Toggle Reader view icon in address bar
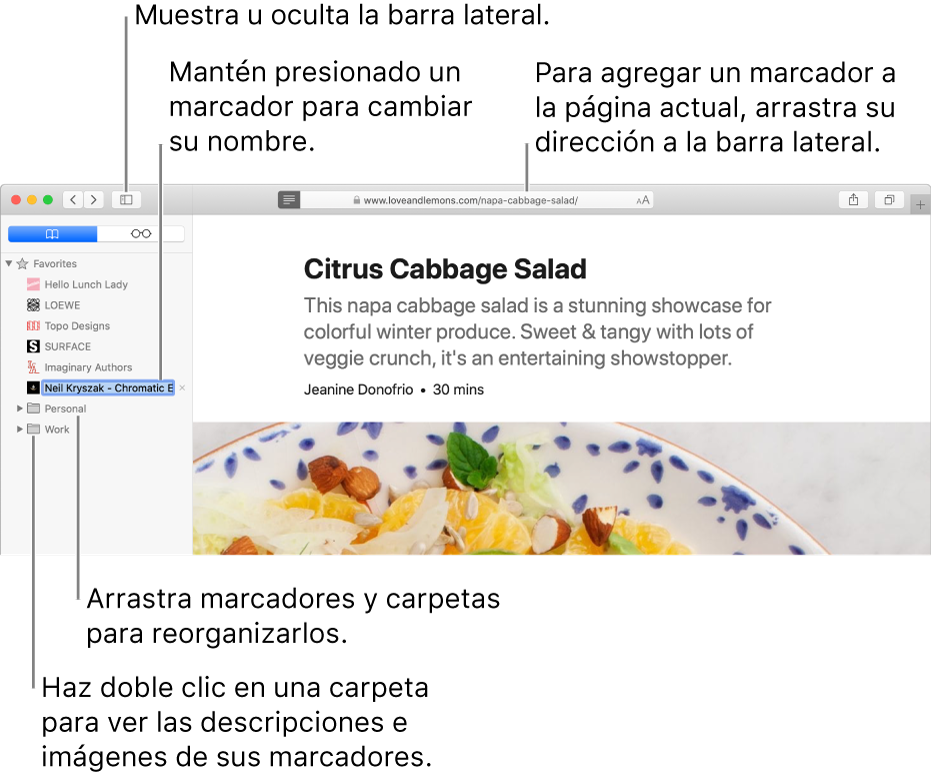This screenshot has width=931, height=777. coord(289,200)
